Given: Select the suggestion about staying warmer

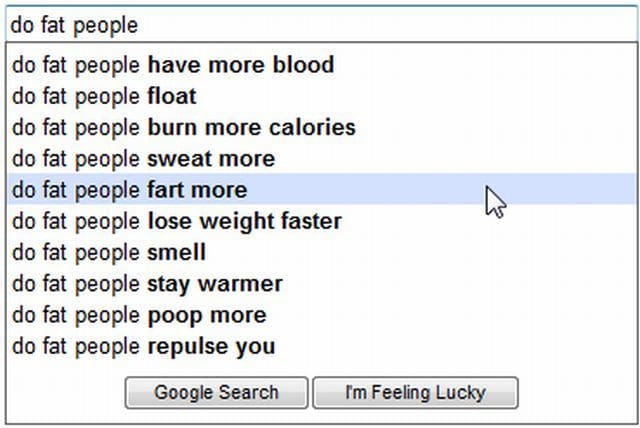Looking at the screenshot, I should tap(147, 284).
